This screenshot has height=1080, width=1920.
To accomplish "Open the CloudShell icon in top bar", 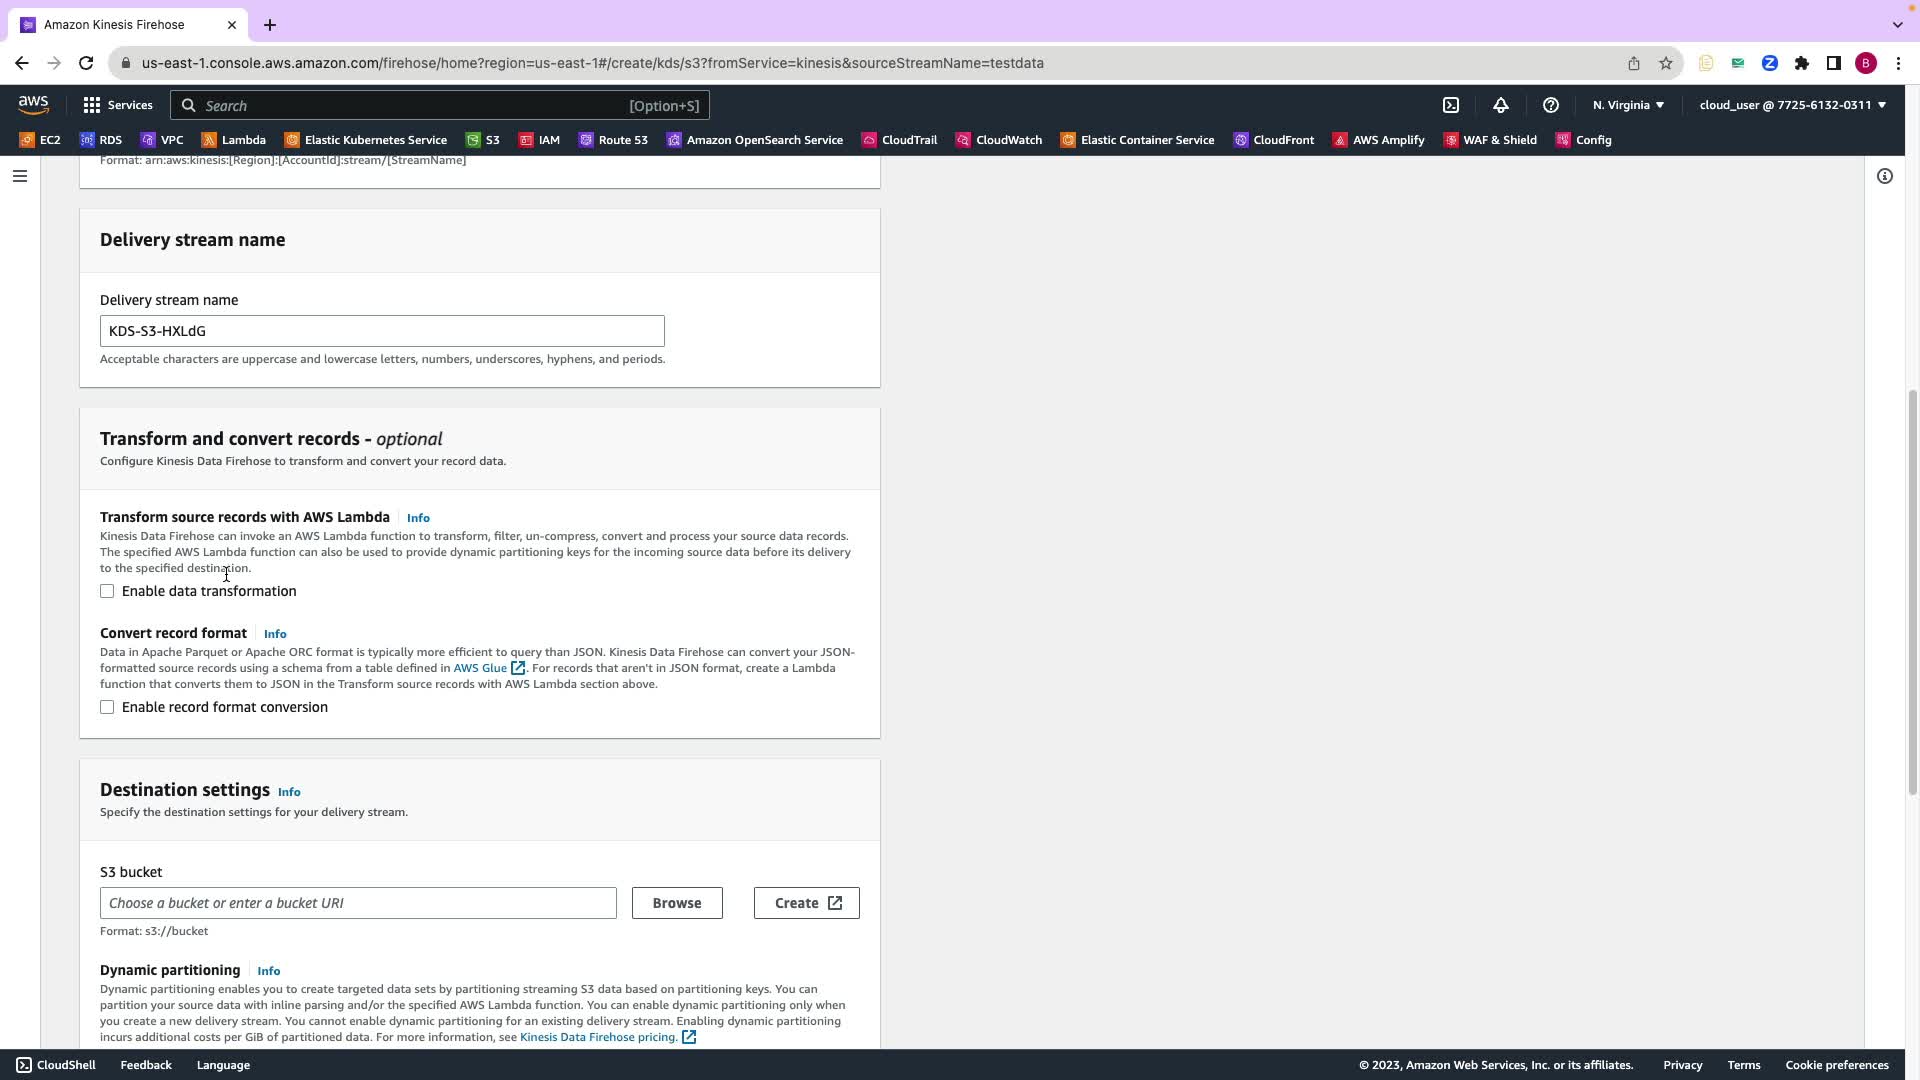I will pos(1451,105).
